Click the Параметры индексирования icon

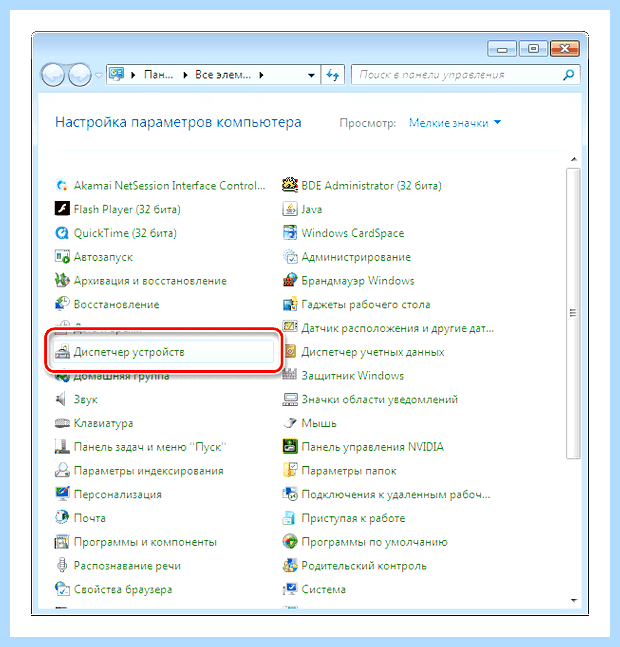(62, 470)
